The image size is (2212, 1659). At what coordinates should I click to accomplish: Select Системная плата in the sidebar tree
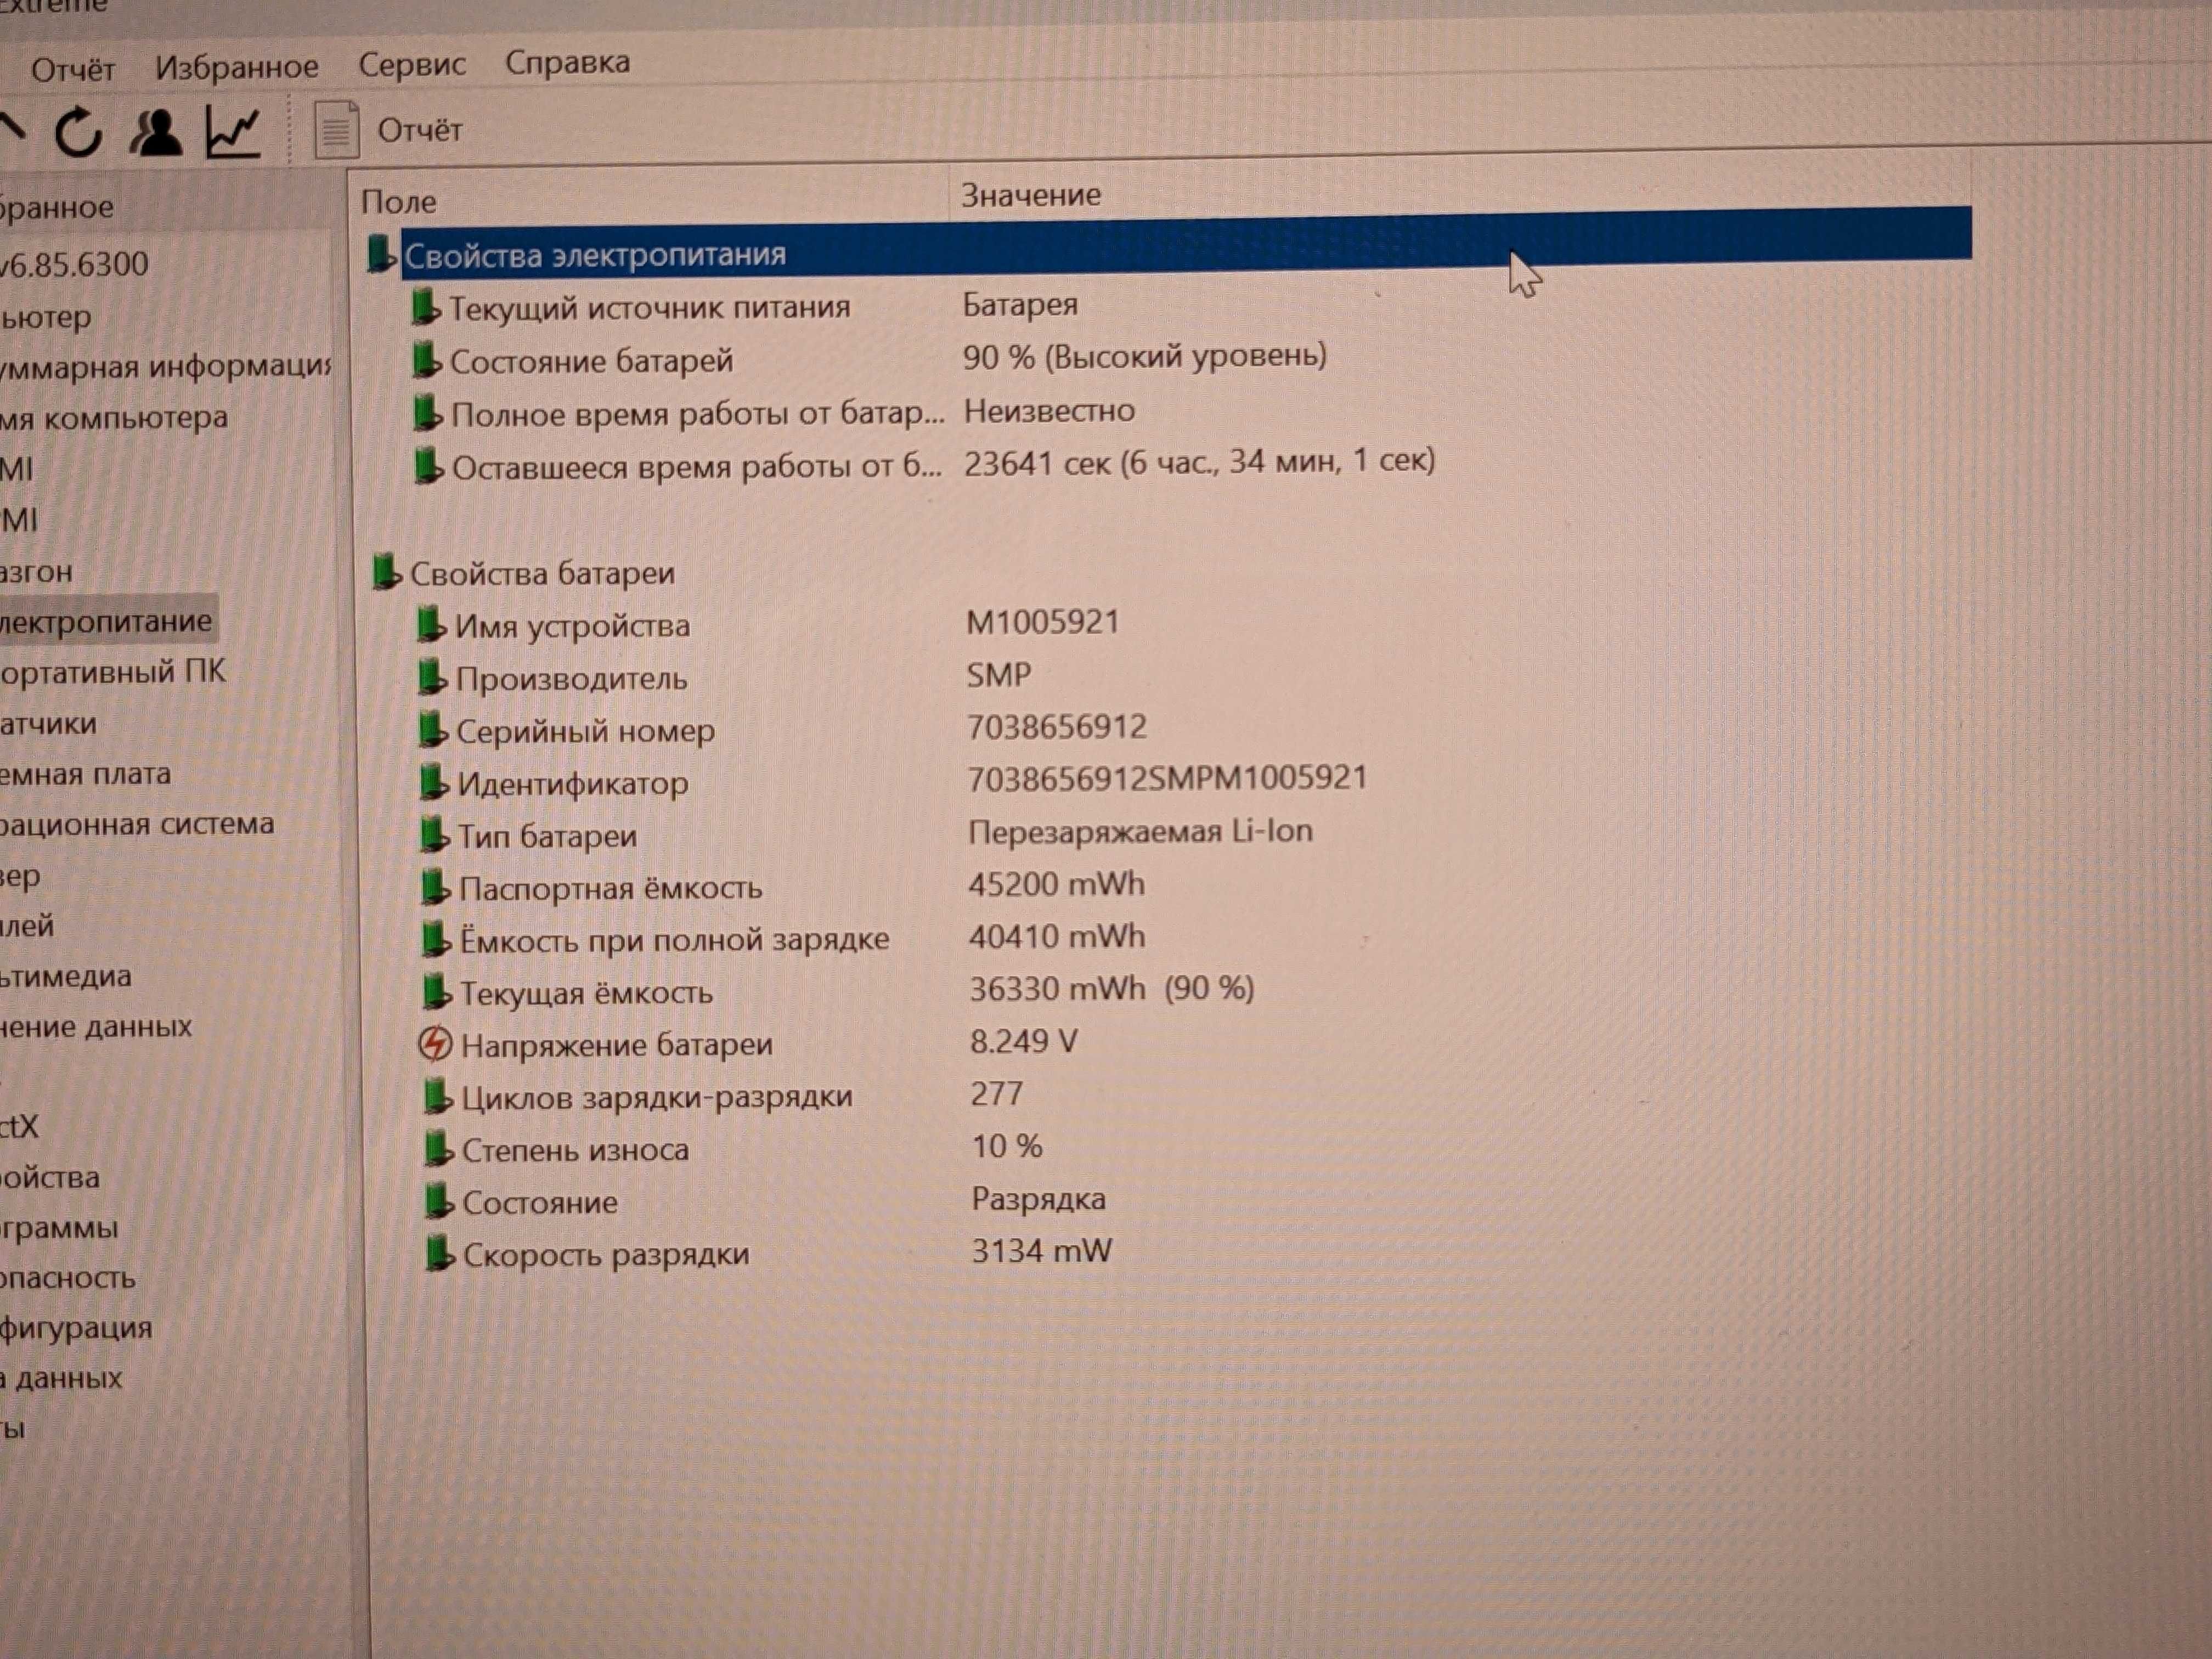click(86, 773)
